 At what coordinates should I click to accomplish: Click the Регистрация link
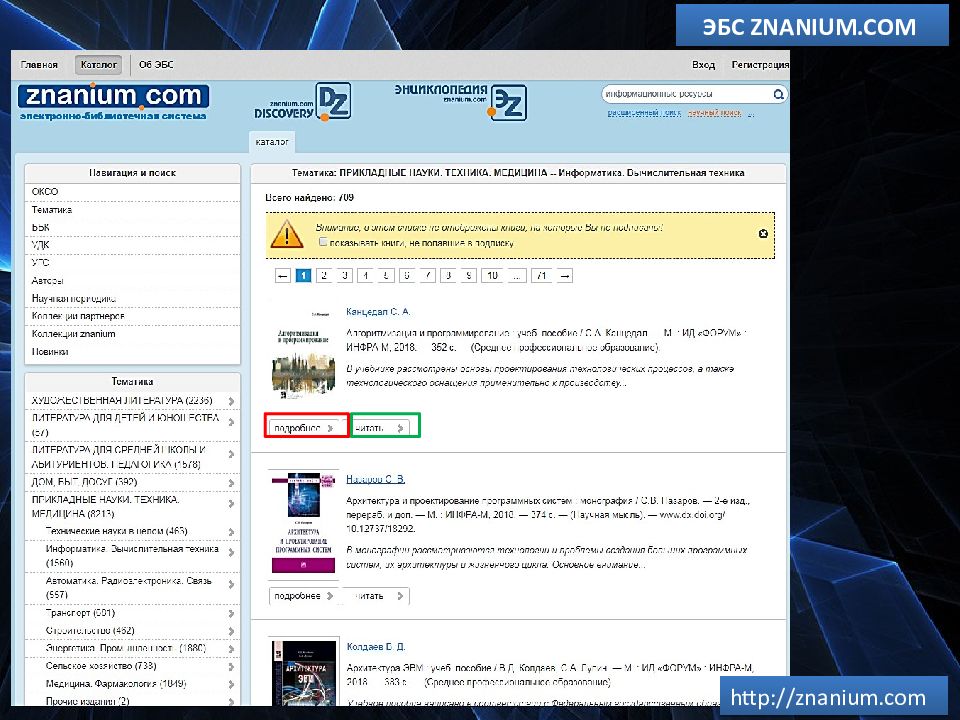click(760, 65)
